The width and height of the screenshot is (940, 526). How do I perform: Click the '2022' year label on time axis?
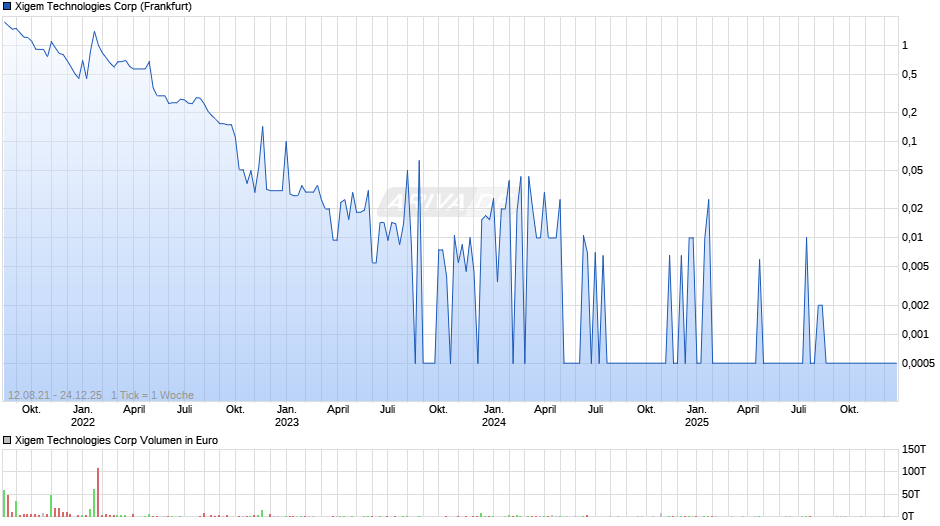pos(83,422)
